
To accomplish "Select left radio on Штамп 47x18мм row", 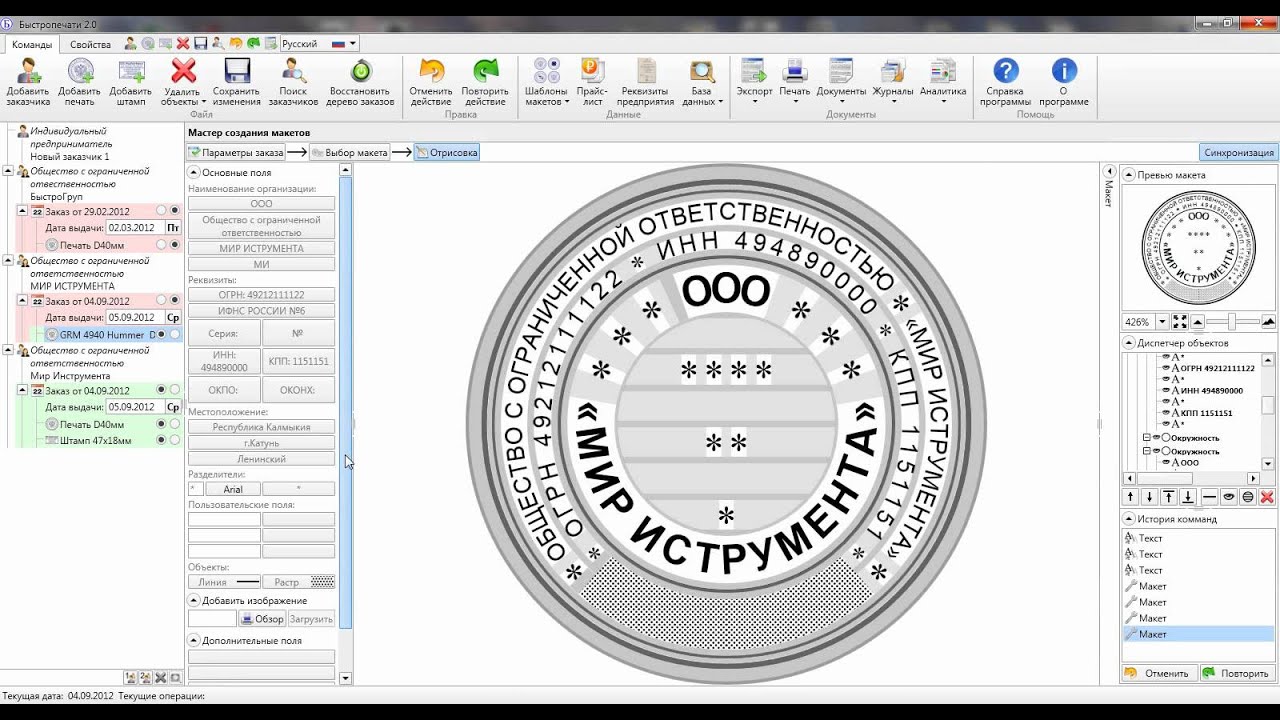I will (160, 440).
